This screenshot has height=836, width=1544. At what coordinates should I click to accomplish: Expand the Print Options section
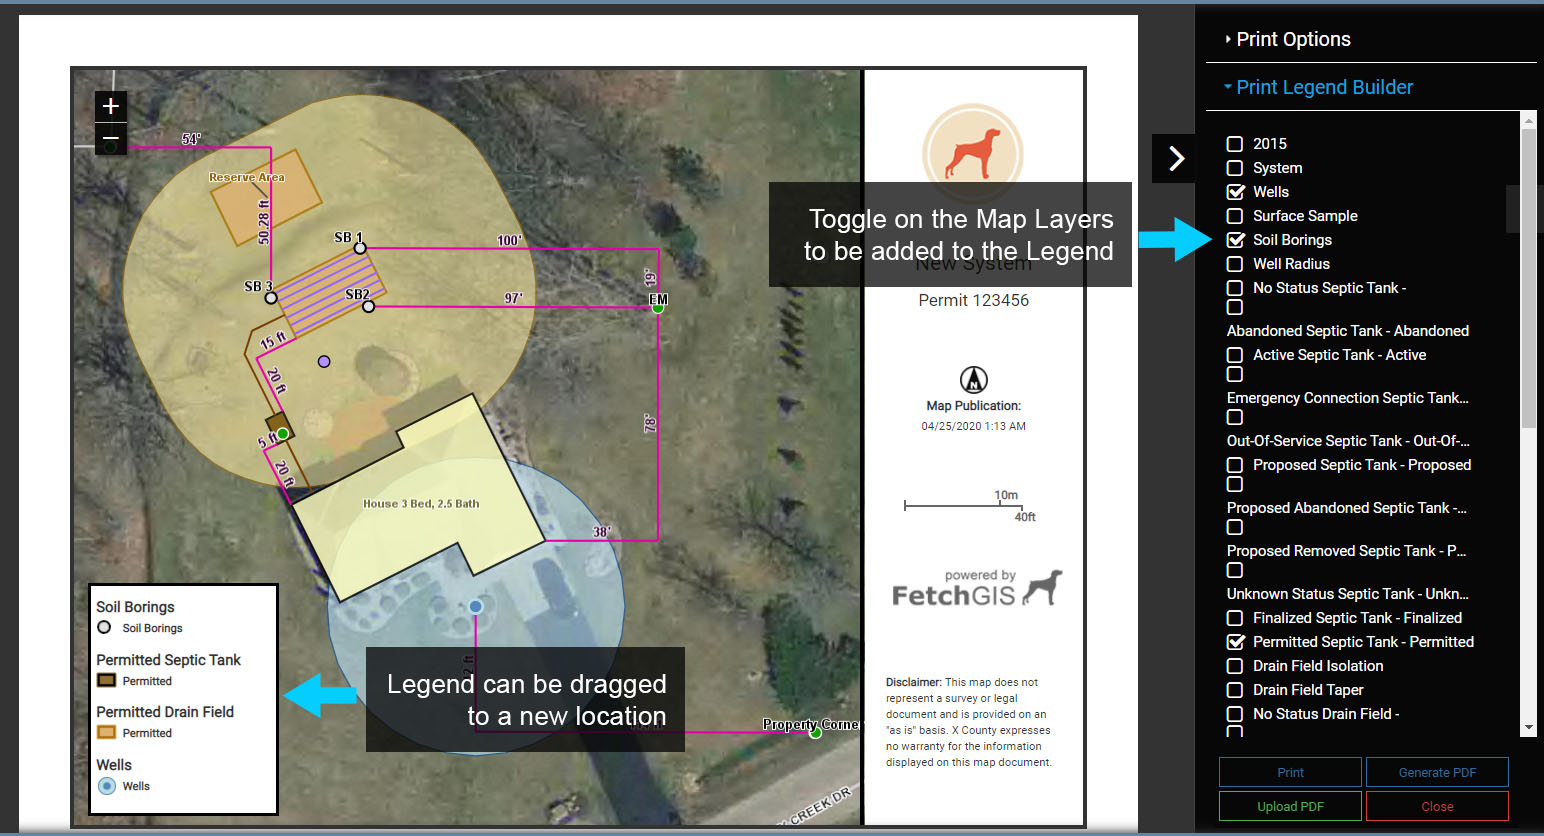tap(1292, 39)
